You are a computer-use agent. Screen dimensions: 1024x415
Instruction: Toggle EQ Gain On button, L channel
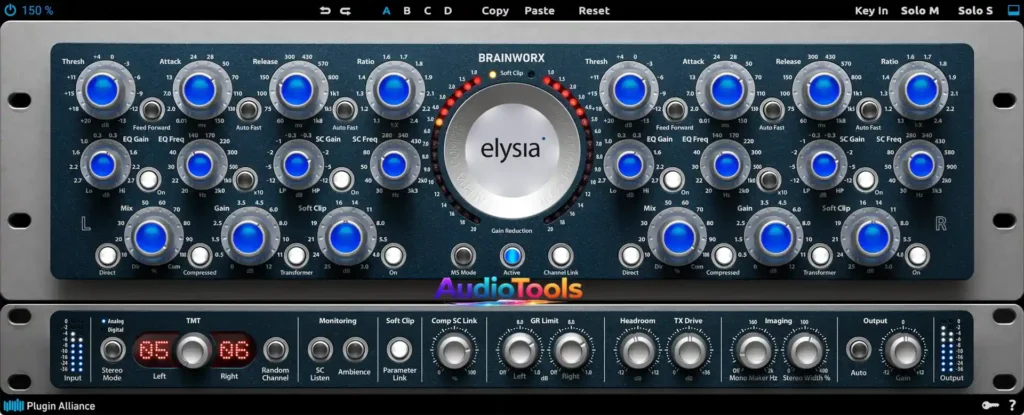(149, 179)
